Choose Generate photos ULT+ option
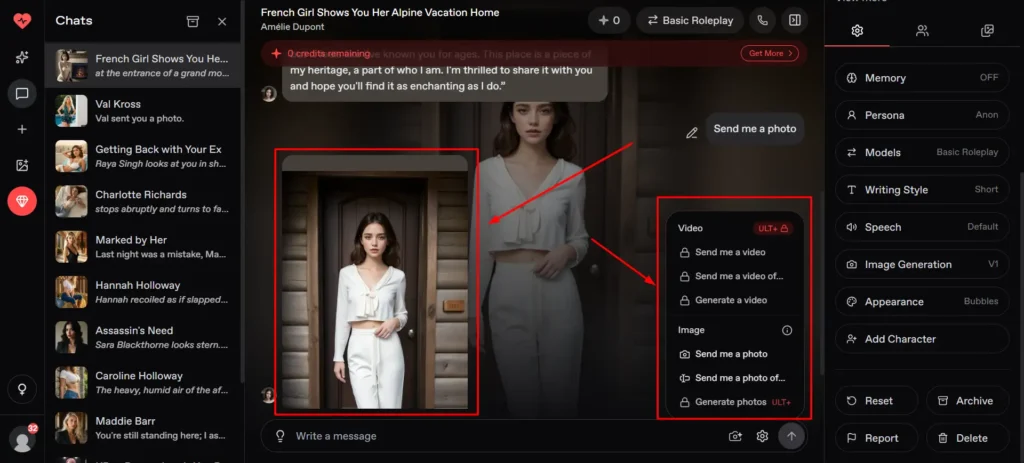This screenshot has height=463, width=1024. (x=735, y=402)
